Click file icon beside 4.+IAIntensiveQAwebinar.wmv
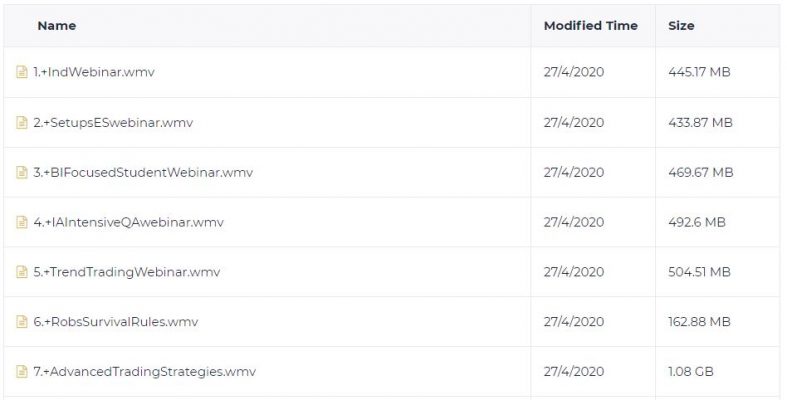Screen dimensions: 787x400 tap(22, 222)
